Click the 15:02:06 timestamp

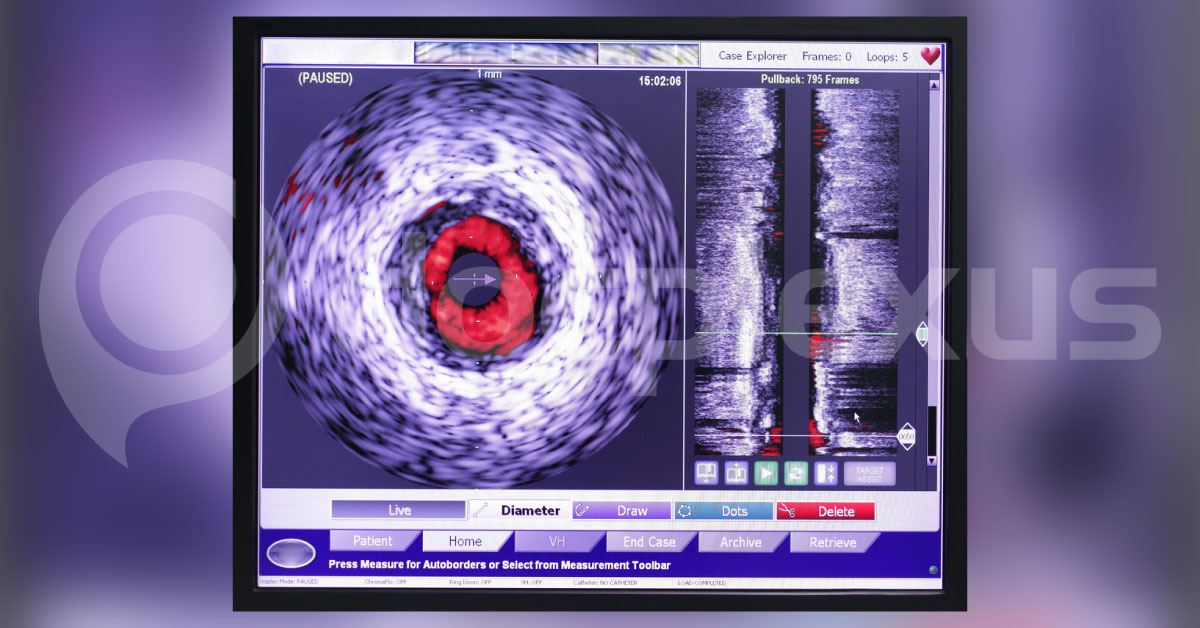click(x=660, y=81)
